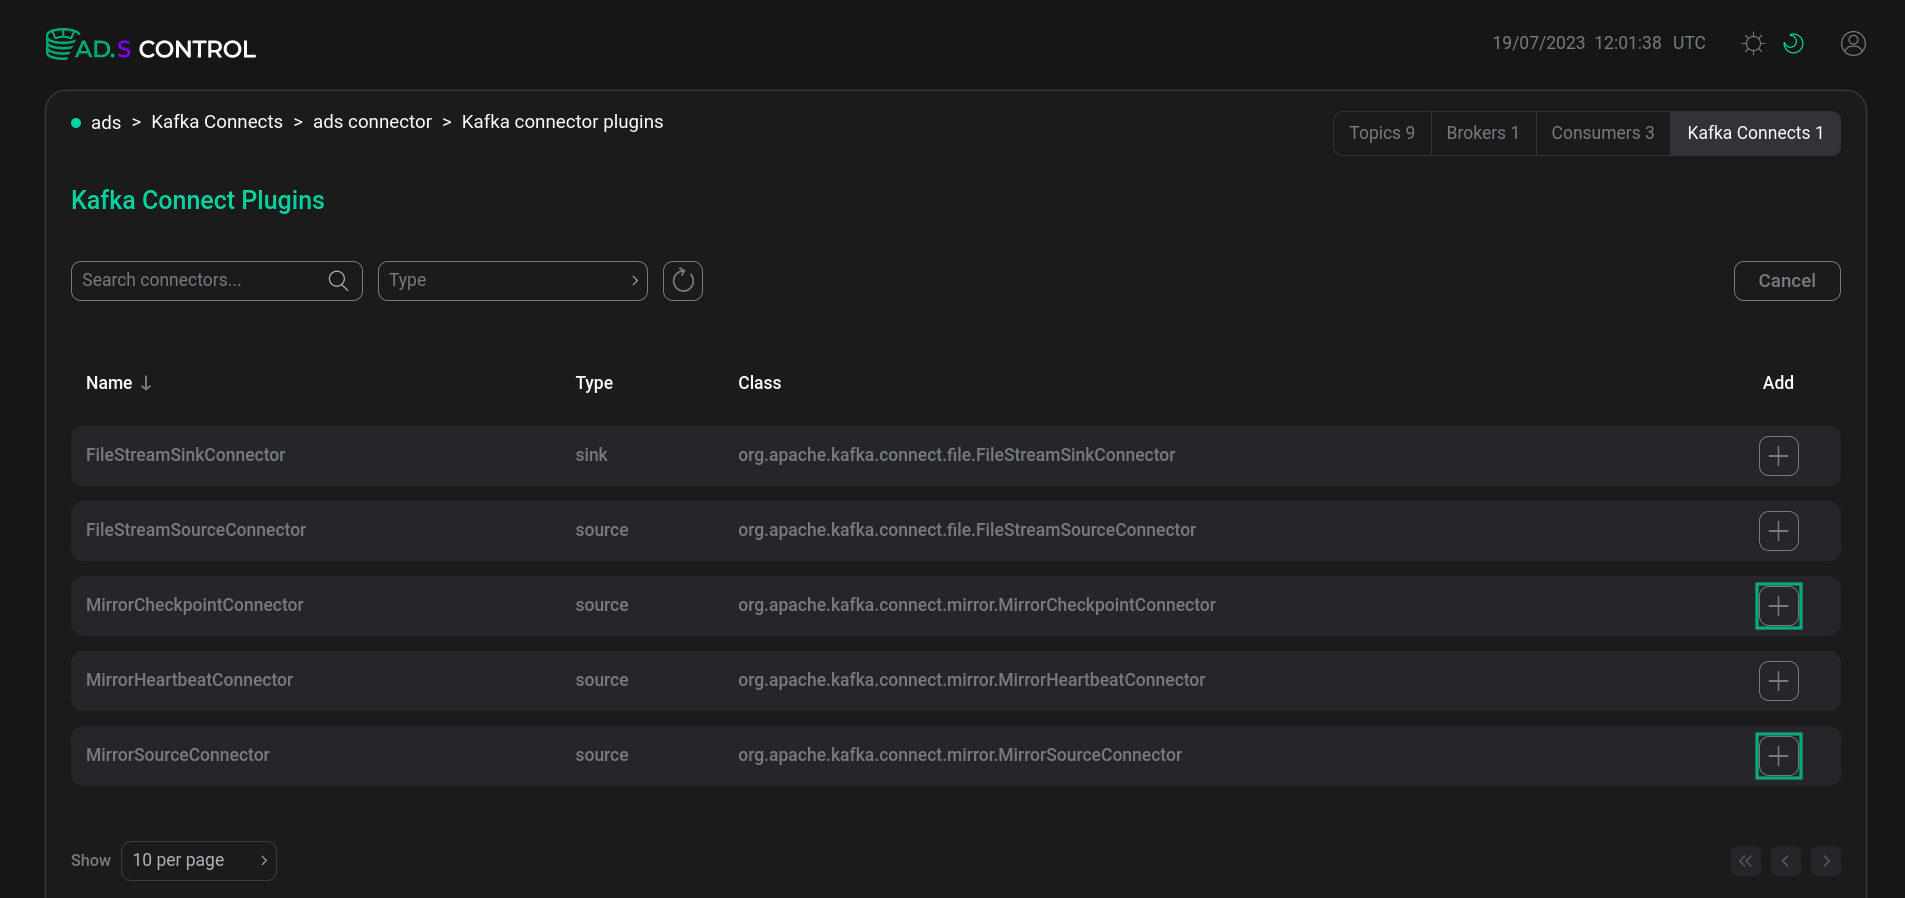Click the Class column header
Screen dimensions: 1905x898
[760, 383]
